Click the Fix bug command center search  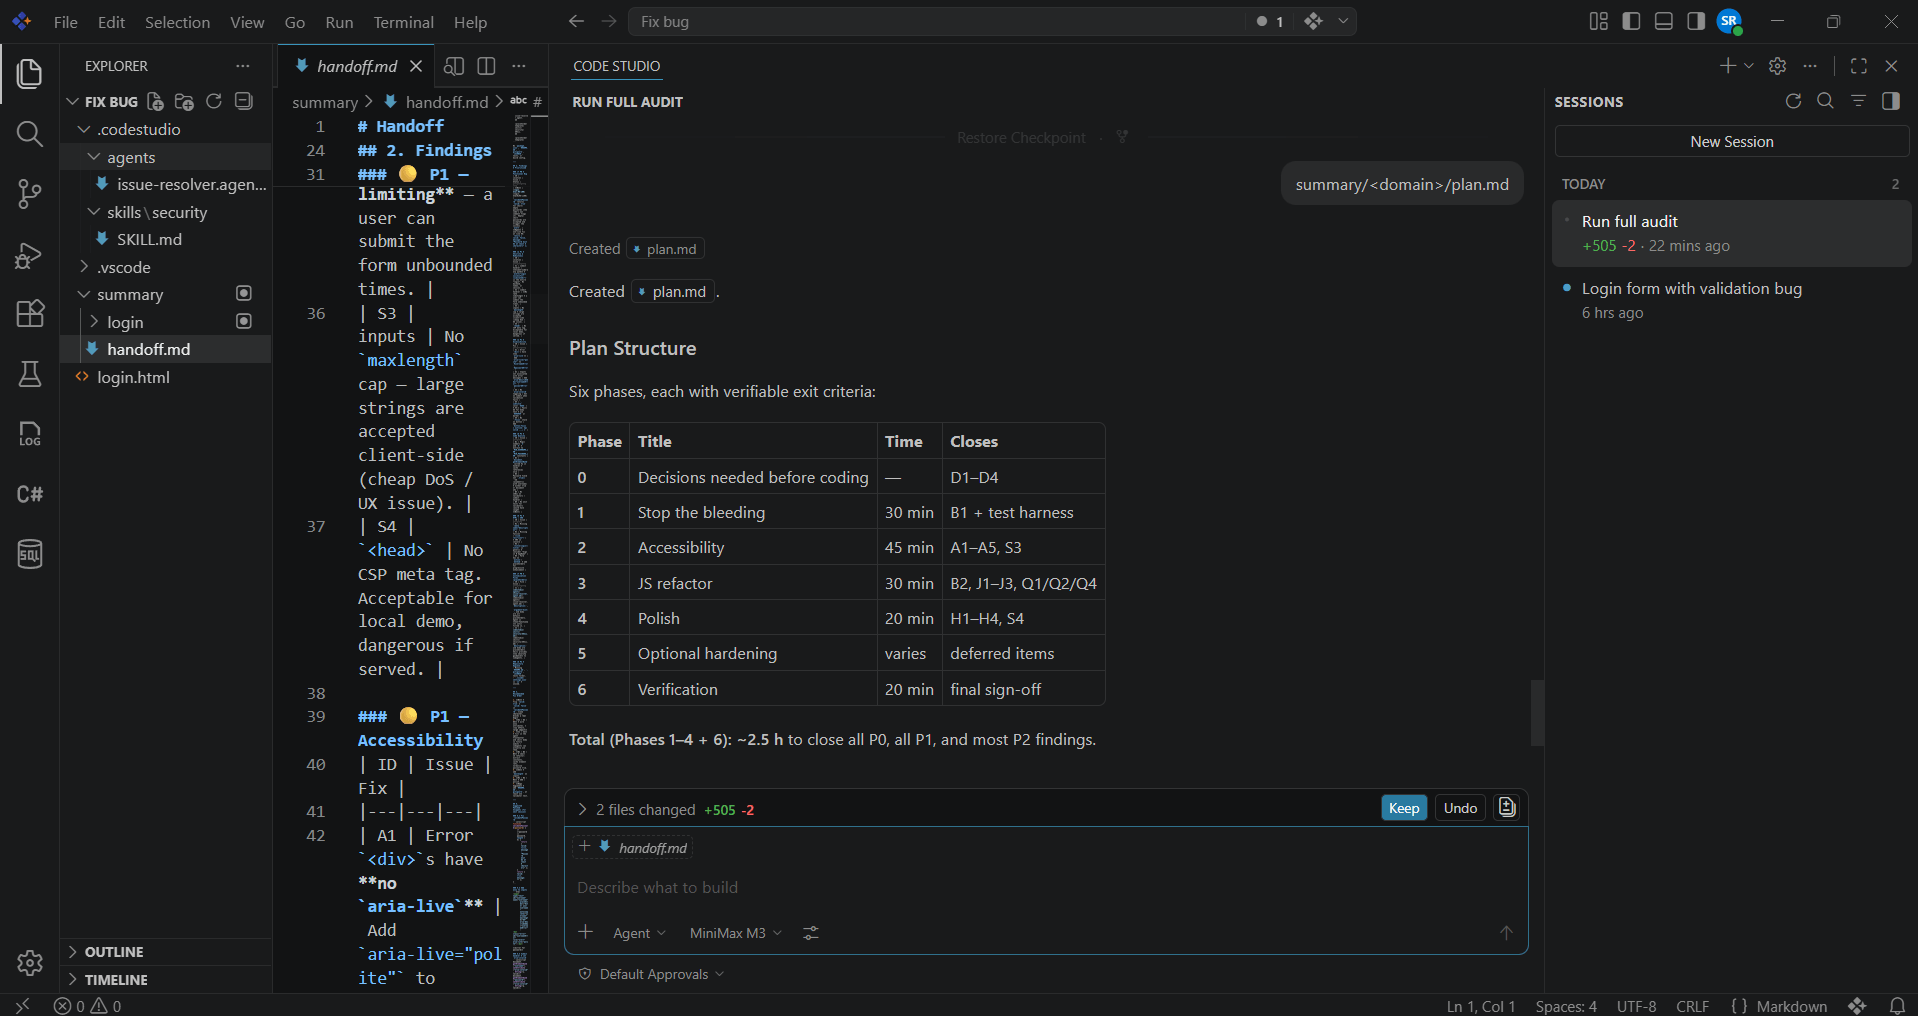click(936, 21)
